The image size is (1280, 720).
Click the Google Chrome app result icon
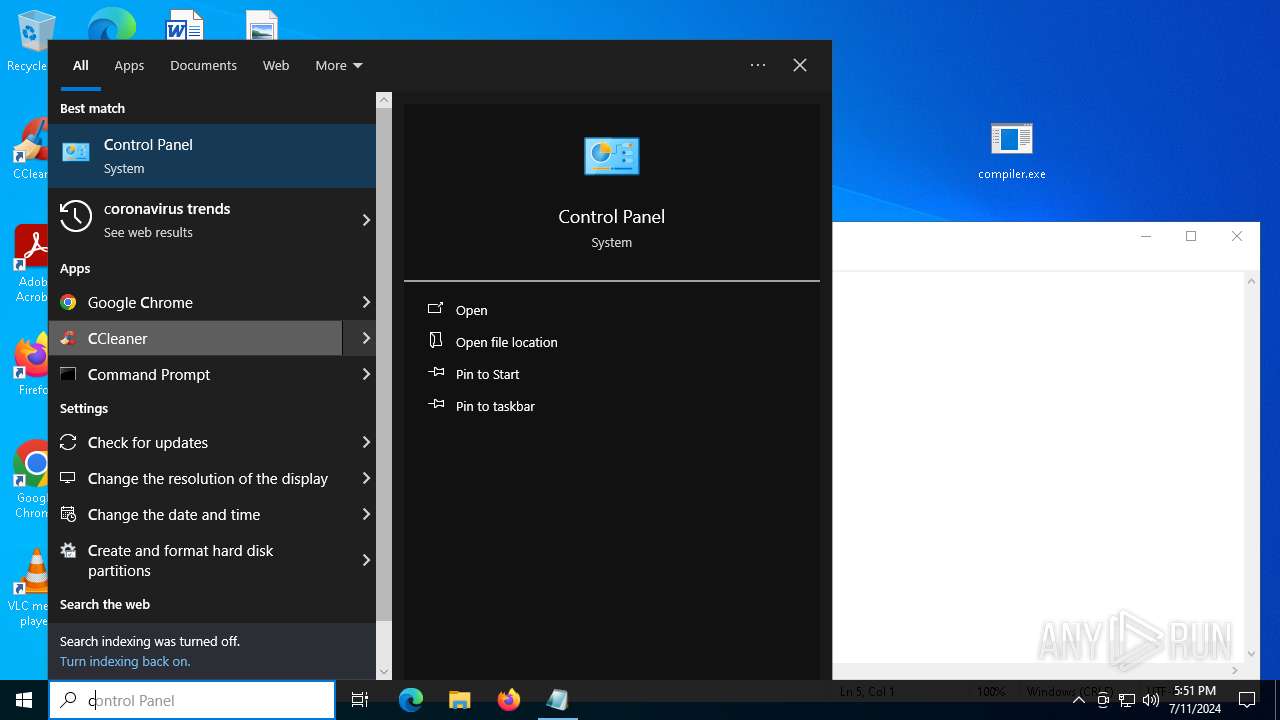pyautogui.click(x=68, y=302)
